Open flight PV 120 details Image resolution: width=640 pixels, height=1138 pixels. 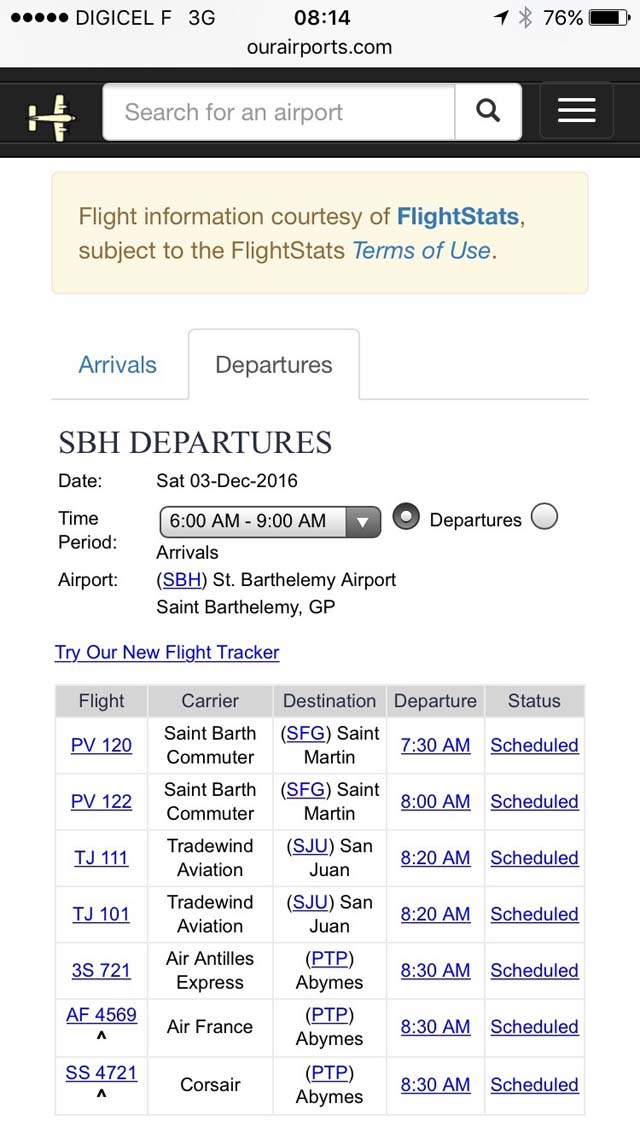tap(102, 745)
